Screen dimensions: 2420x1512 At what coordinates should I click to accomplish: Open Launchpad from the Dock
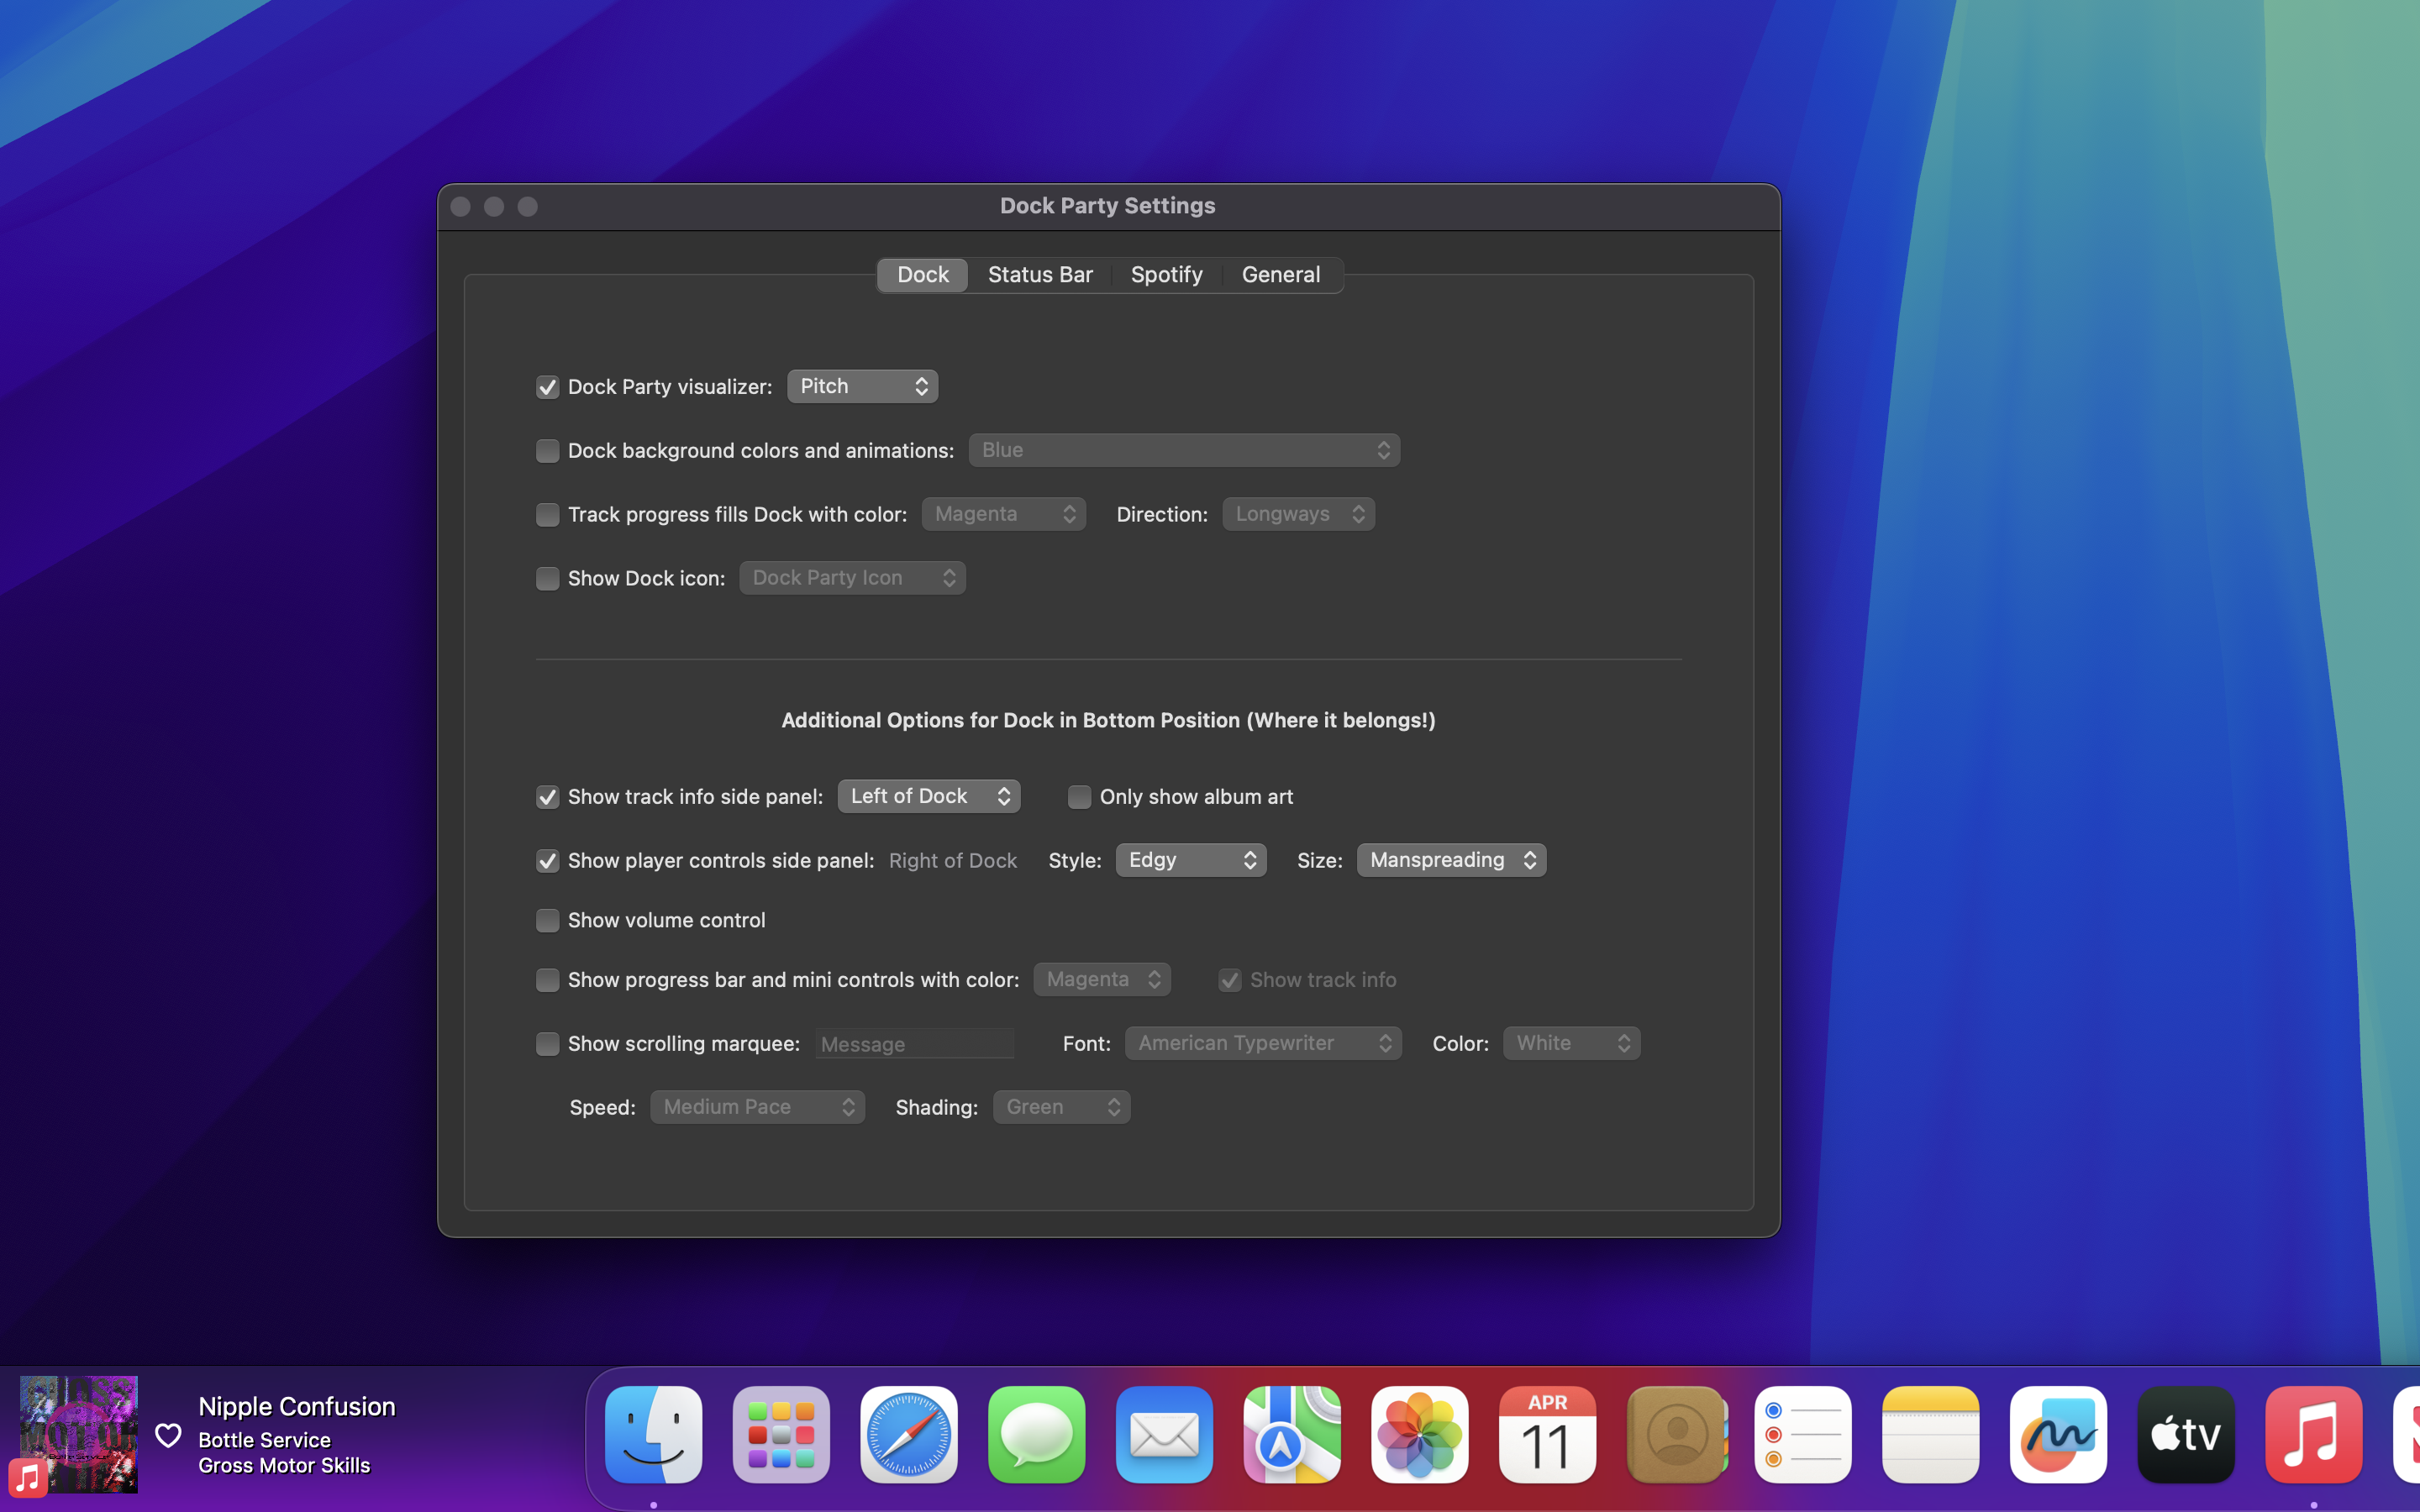coord(780,1434)
